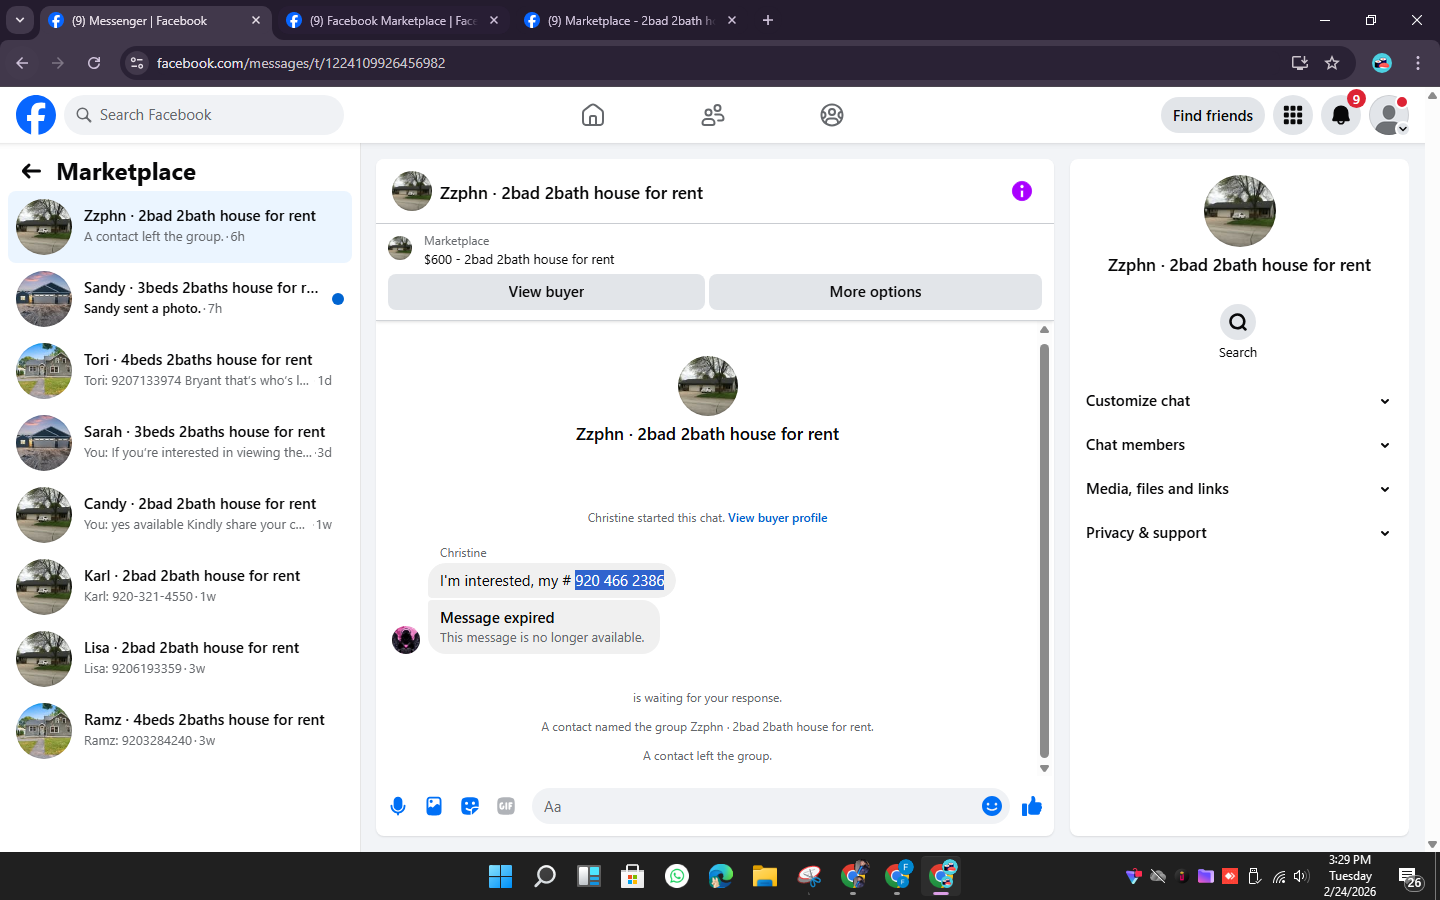This screenshot has height=900, width=1440.
Task: Click the View buyer button
Action: click(x=546, y=292)
